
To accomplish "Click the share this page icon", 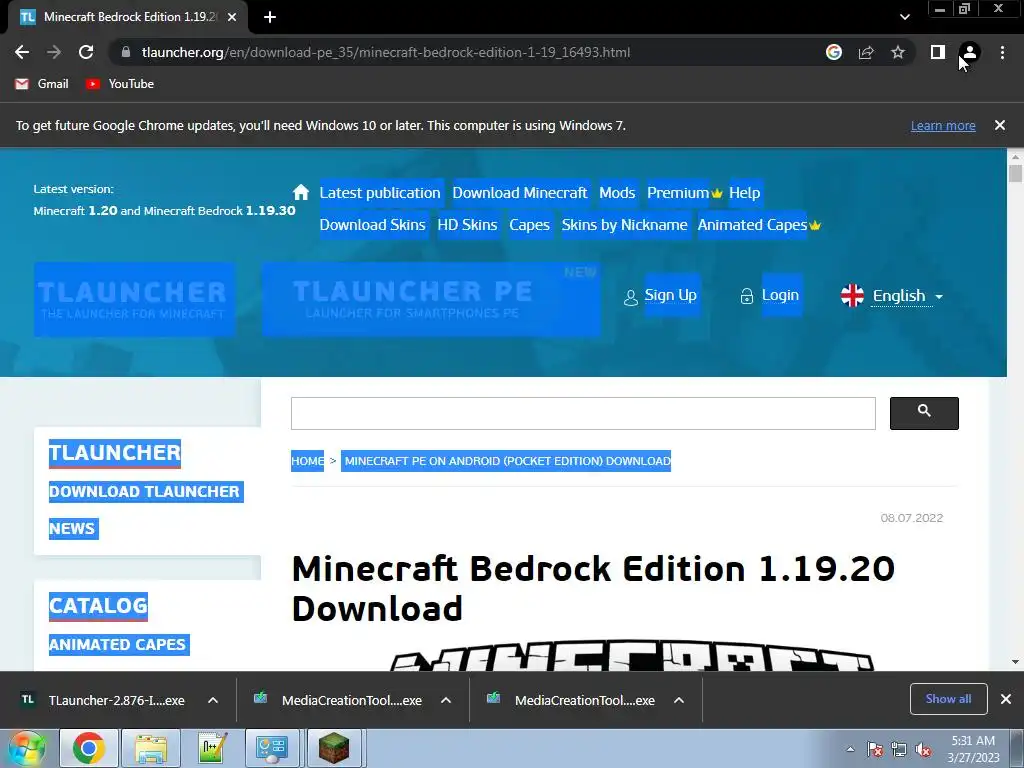I will pos(866,52).
